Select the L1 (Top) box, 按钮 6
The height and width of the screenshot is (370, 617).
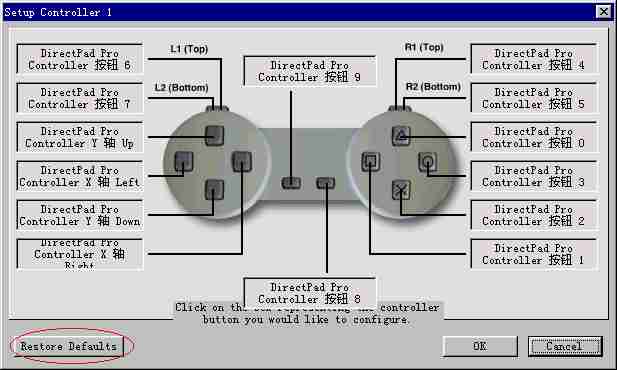coord(79,59)
